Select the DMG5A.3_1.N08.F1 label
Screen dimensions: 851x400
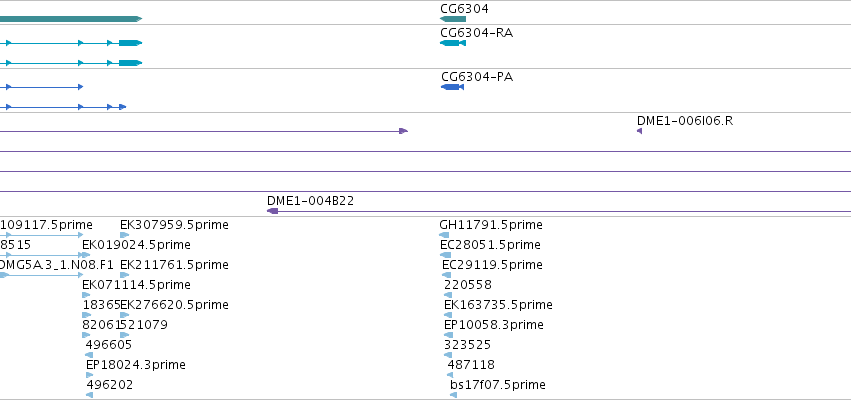(57, 265)
